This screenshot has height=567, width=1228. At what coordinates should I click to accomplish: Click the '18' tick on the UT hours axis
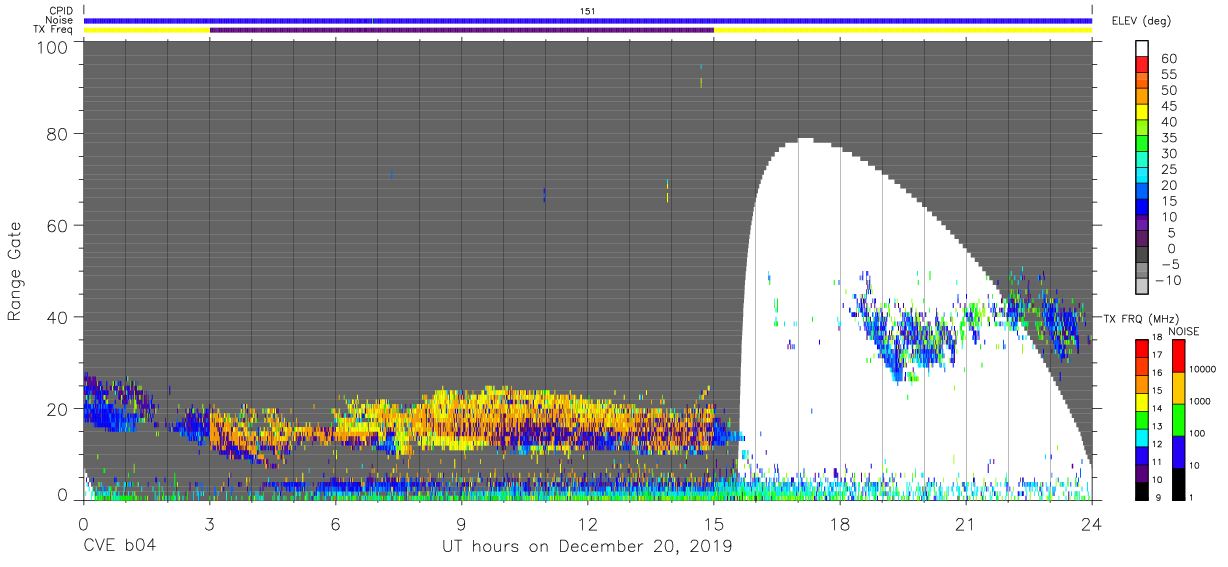pos(839,523)
